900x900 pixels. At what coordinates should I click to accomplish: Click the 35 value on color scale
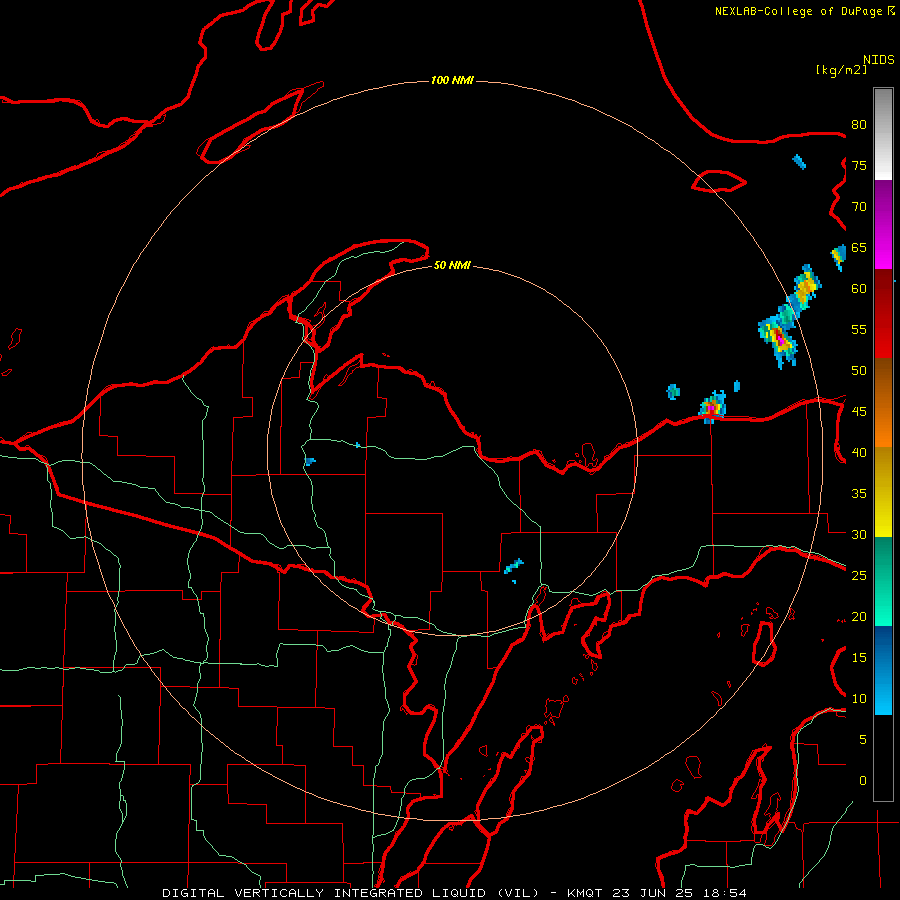[859, 494]
